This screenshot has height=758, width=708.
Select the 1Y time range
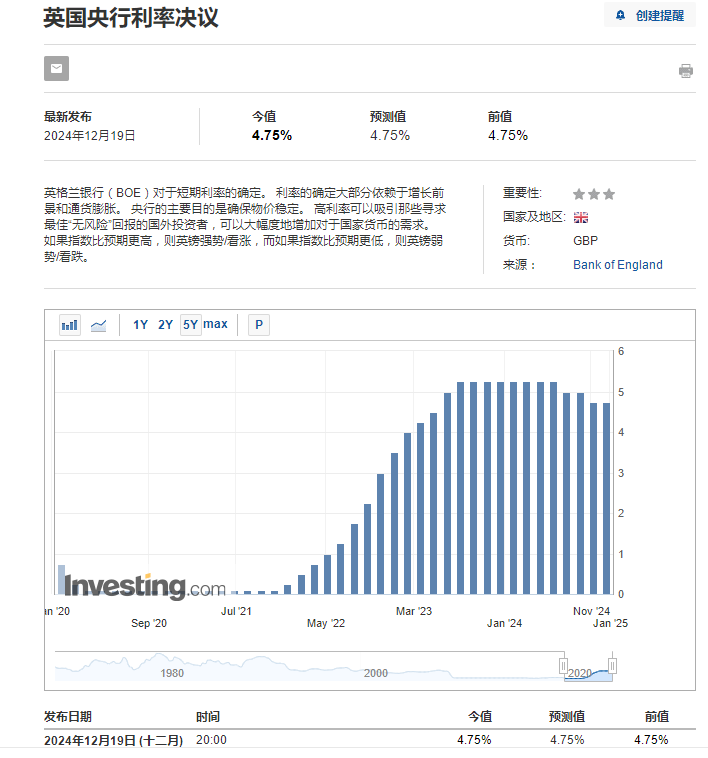coord(140,324)
